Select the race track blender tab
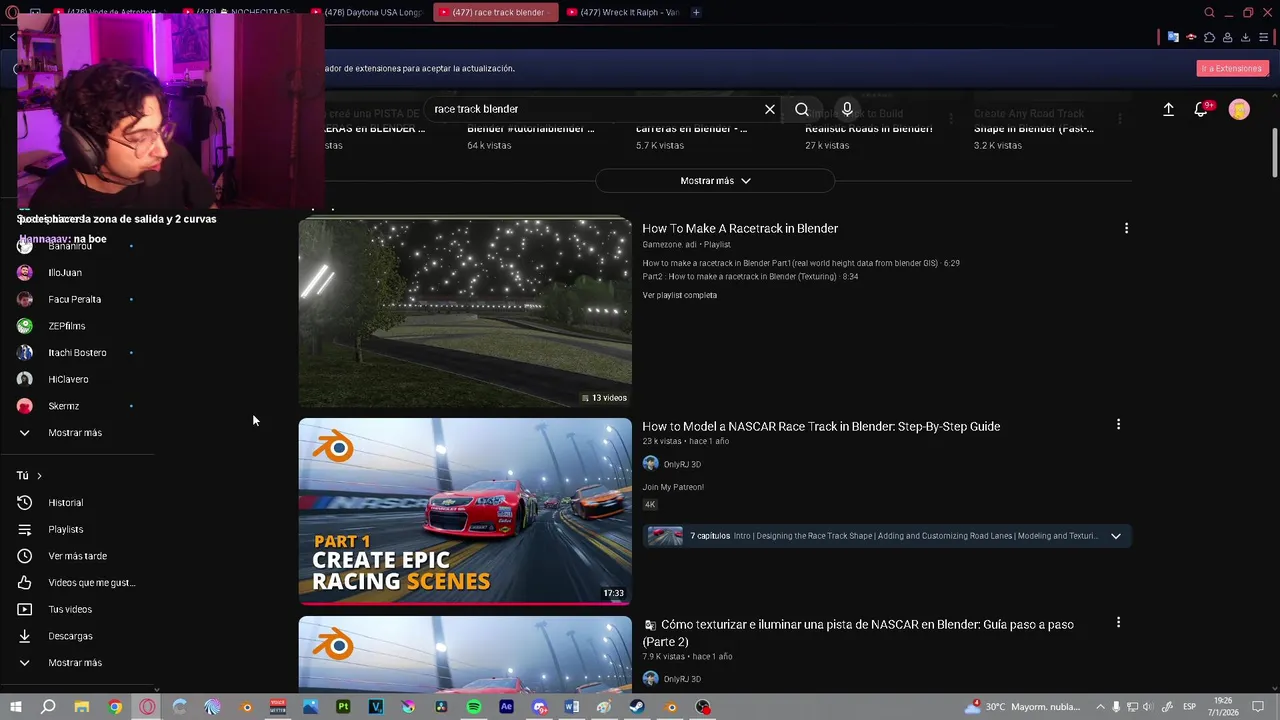The height and width of the screenshot is (720, 1280). coord(495,12)
